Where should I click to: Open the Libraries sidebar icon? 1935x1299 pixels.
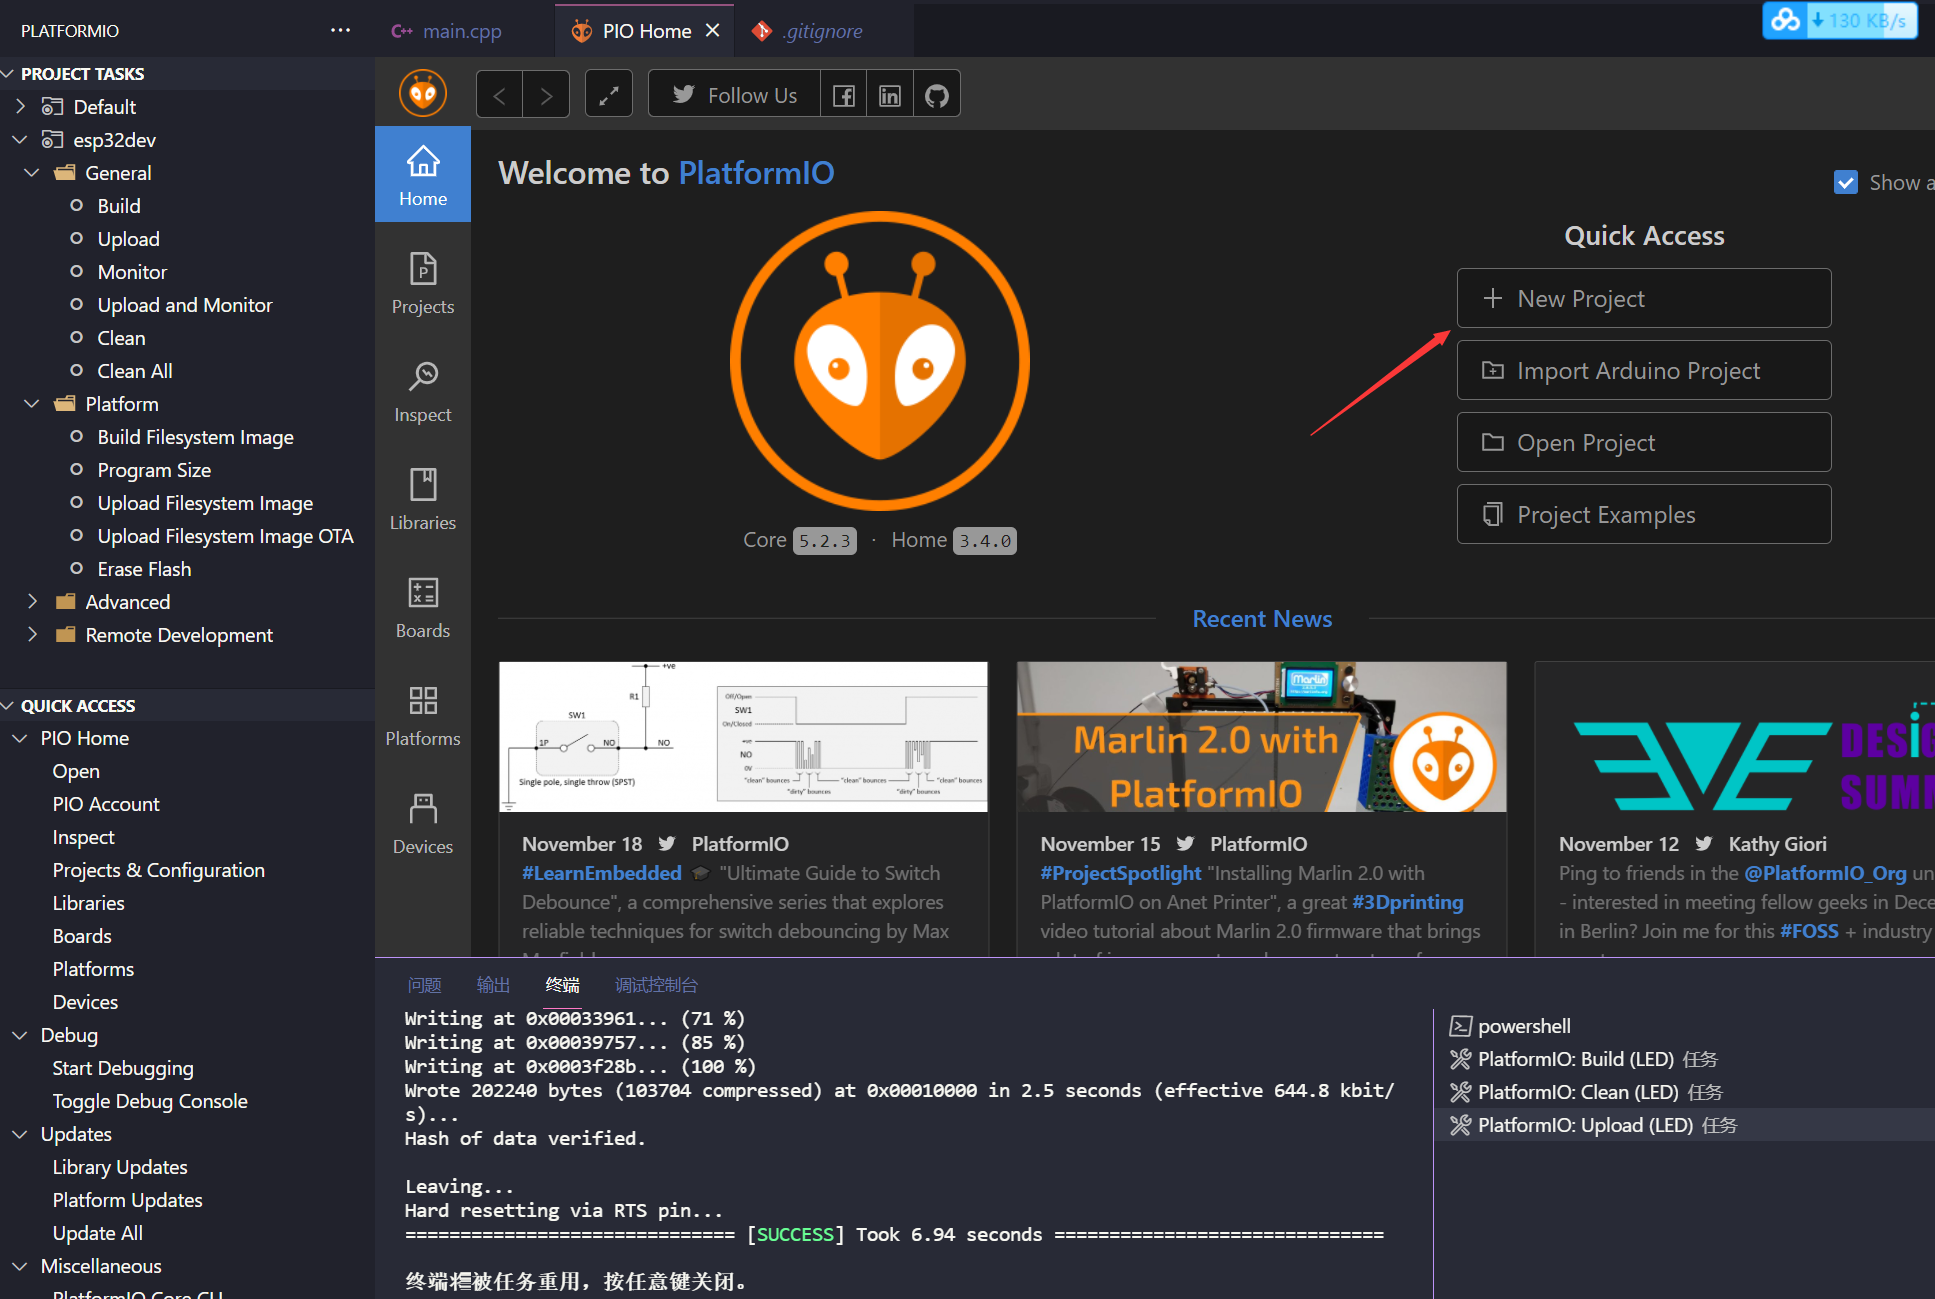tap(422, 497)
